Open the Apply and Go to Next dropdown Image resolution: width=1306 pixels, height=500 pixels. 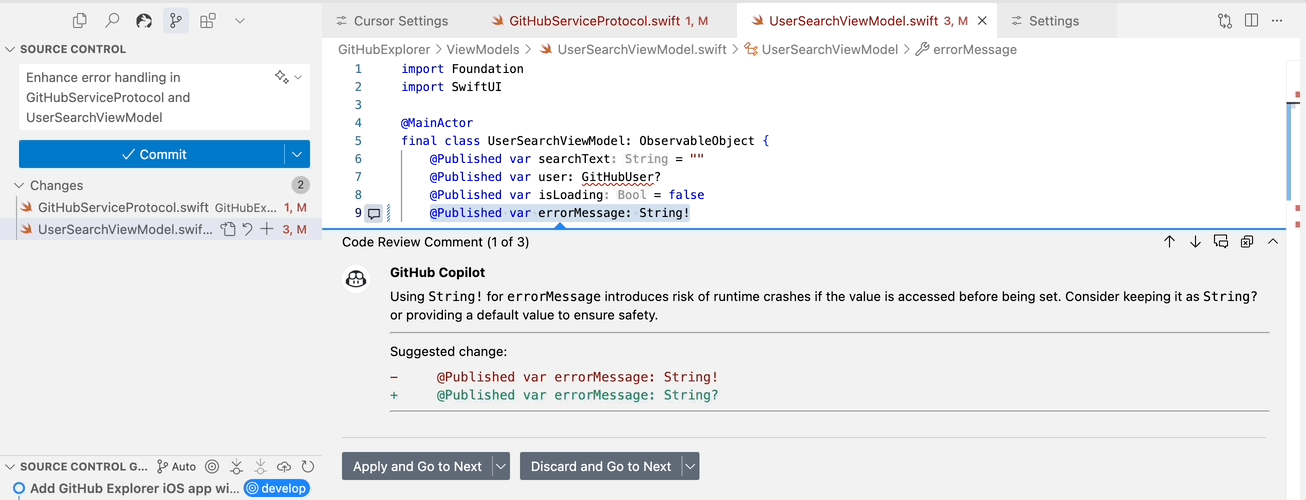[x=502, y=466]
